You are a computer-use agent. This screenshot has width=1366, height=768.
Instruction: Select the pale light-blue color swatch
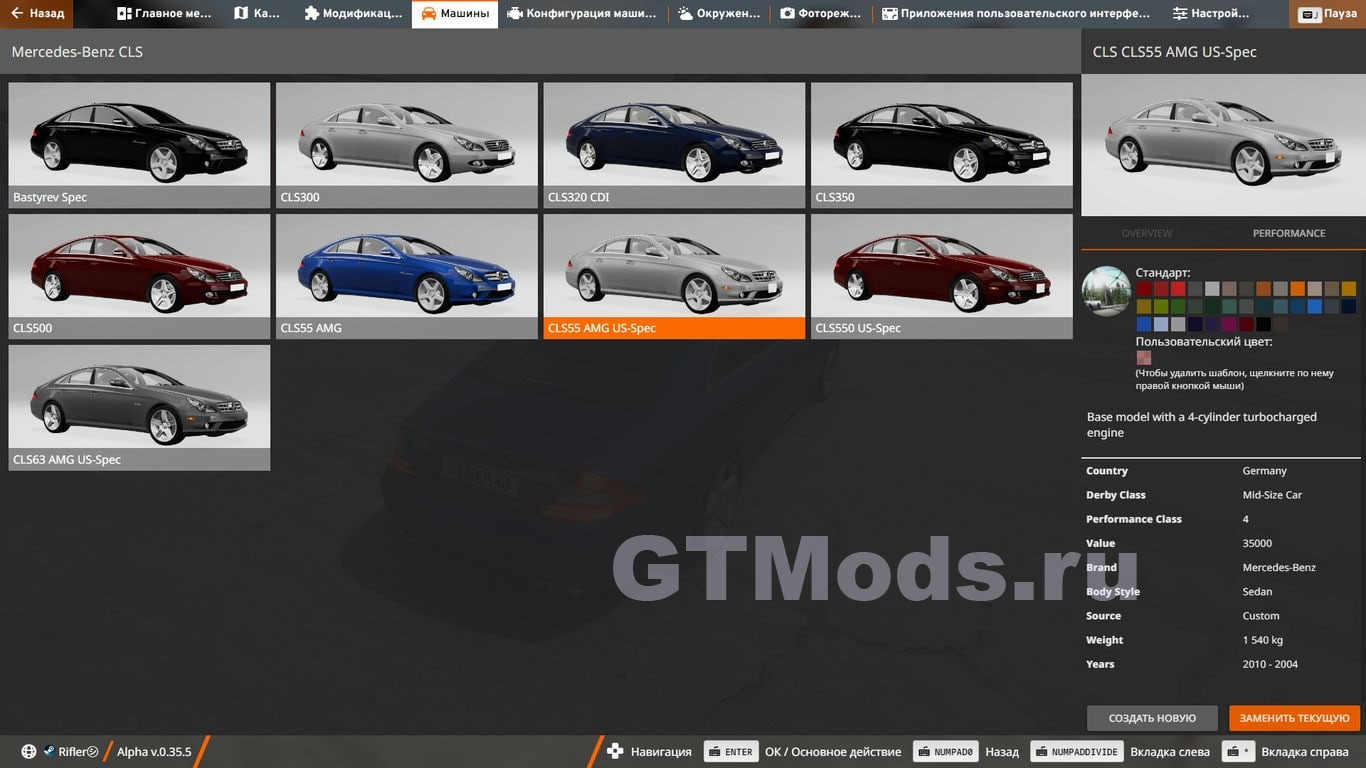1161,324
